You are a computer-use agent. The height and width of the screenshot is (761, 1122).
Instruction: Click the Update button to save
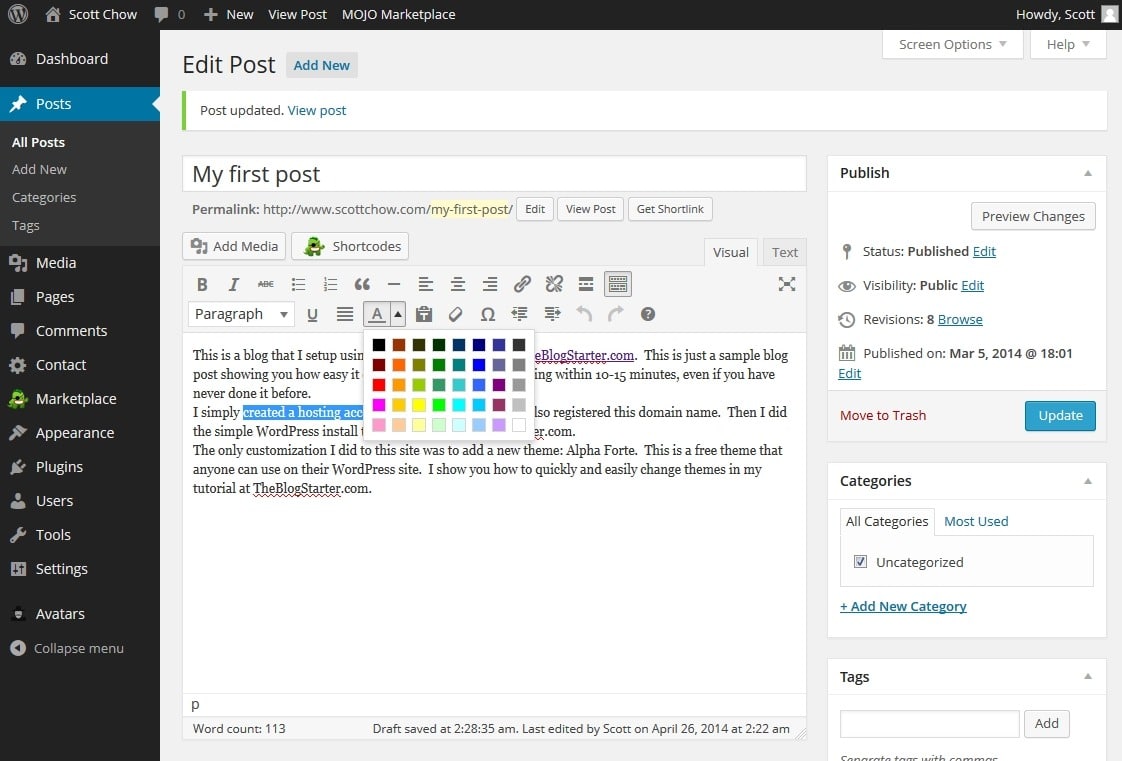[1060, 415]
